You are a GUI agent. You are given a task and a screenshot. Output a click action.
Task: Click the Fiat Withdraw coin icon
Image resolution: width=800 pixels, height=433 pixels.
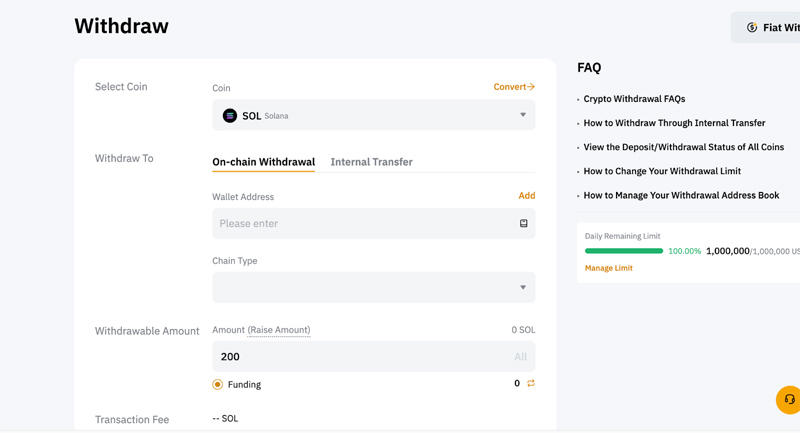point(752,28)
